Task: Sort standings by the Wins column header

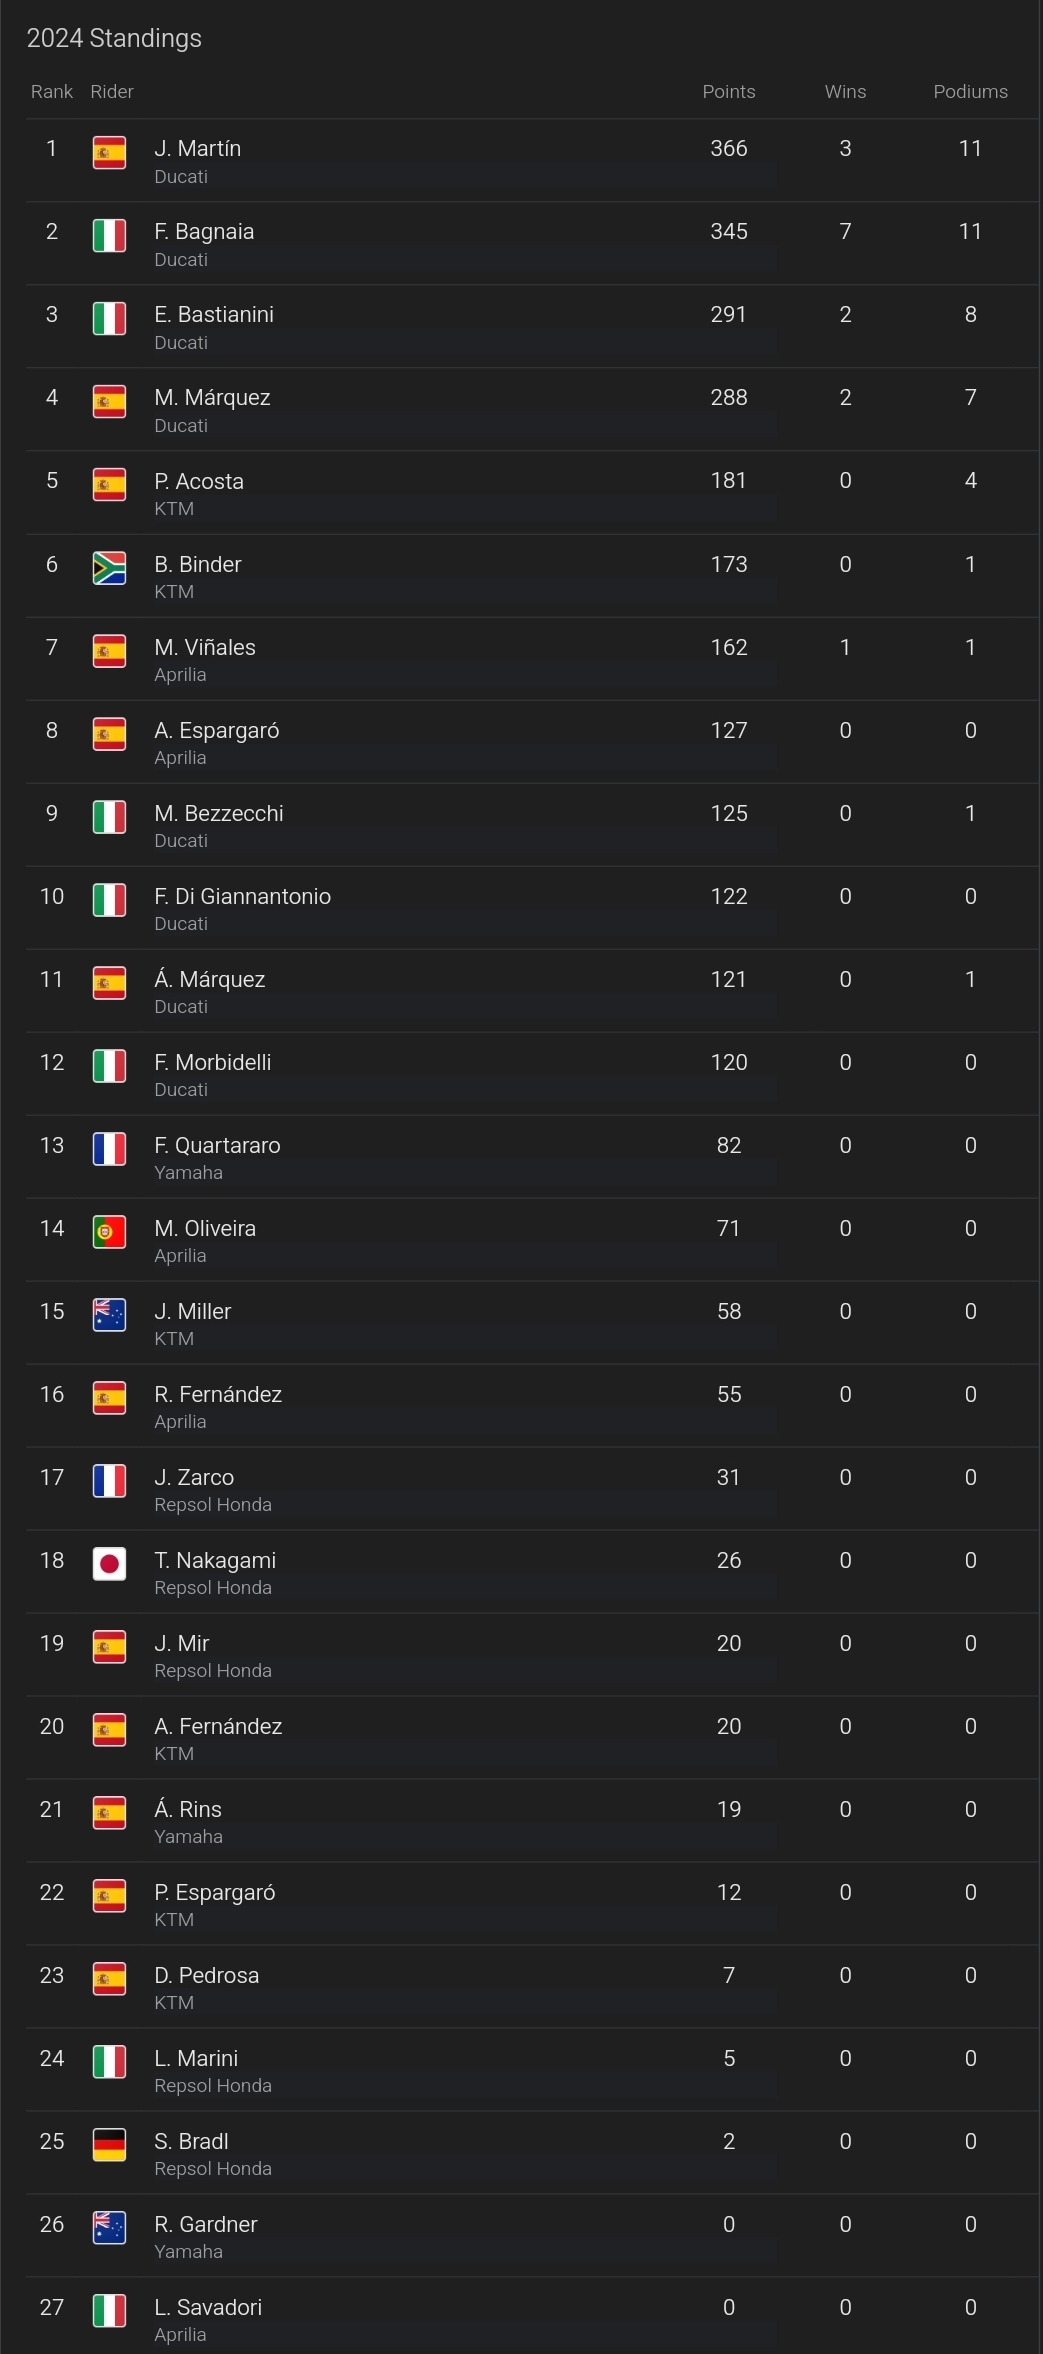Action: coord(845,92)
